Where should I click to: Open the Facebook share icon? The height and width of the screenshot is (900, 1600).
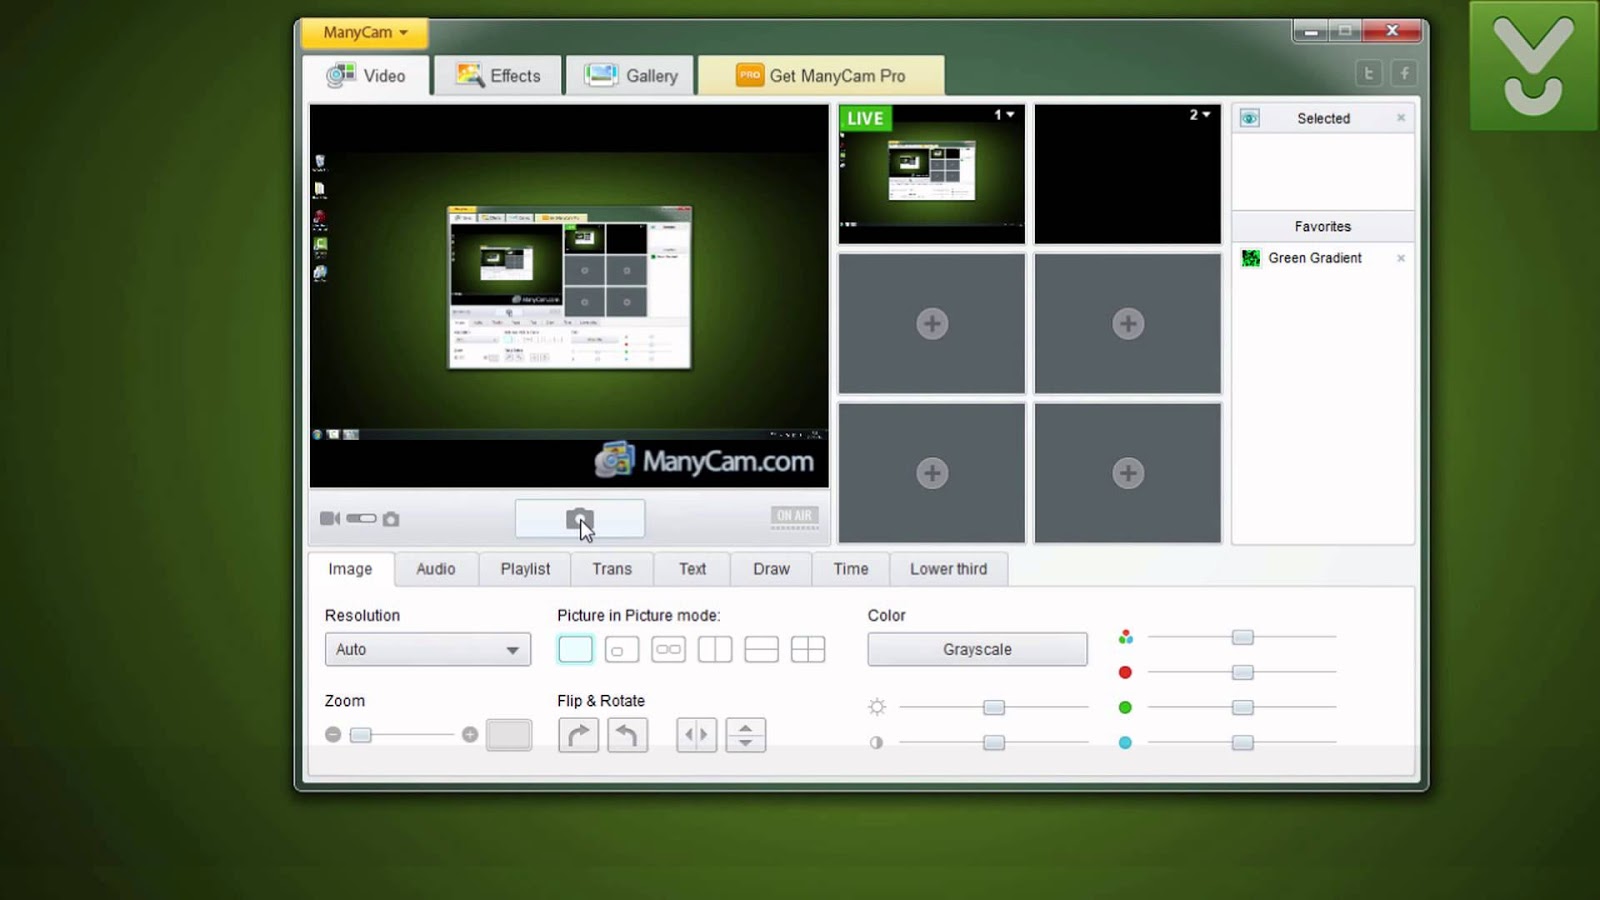[x=1404, y=73]
